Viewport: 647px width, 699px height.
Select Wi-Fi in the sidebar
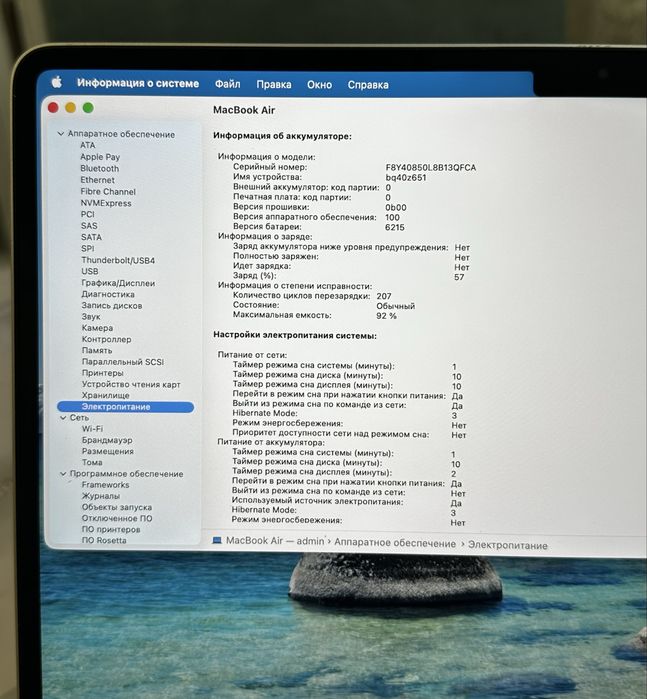click(x=92, y=429)
